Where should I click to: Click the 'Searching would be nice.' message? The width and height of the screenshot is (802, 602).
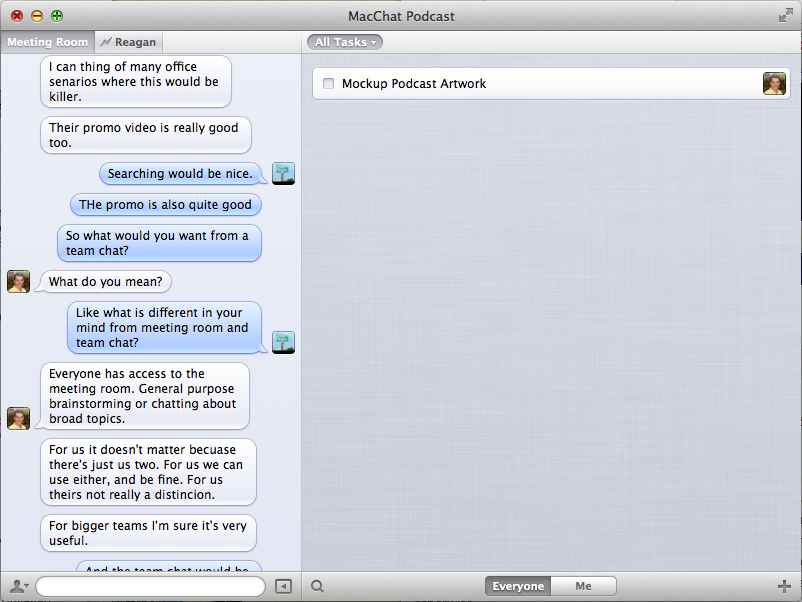(x=180, y=173)
